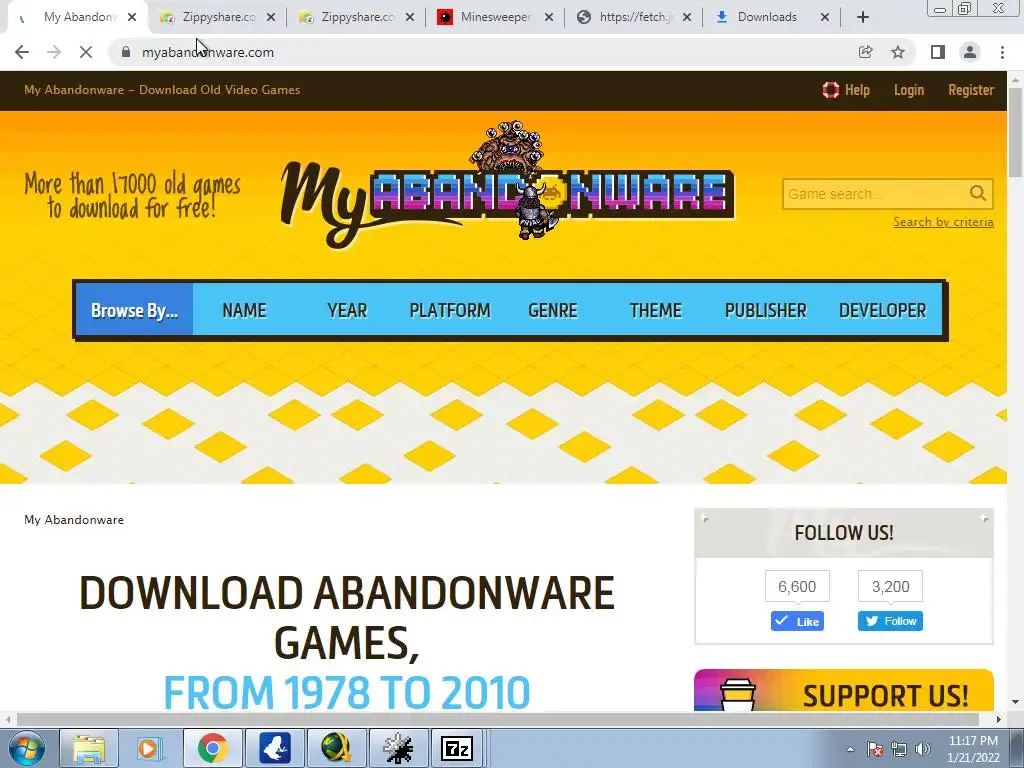Browse games by PLATFORM

click(449, 310)
